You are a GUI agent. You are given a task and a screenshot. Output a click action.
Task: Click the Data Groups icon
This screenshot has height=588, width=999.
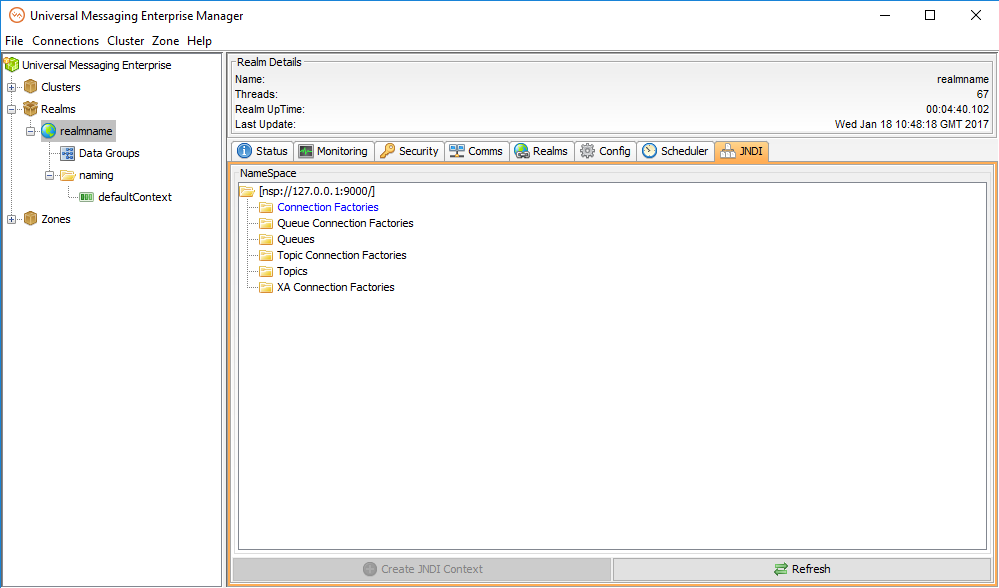tap(68, 153)
